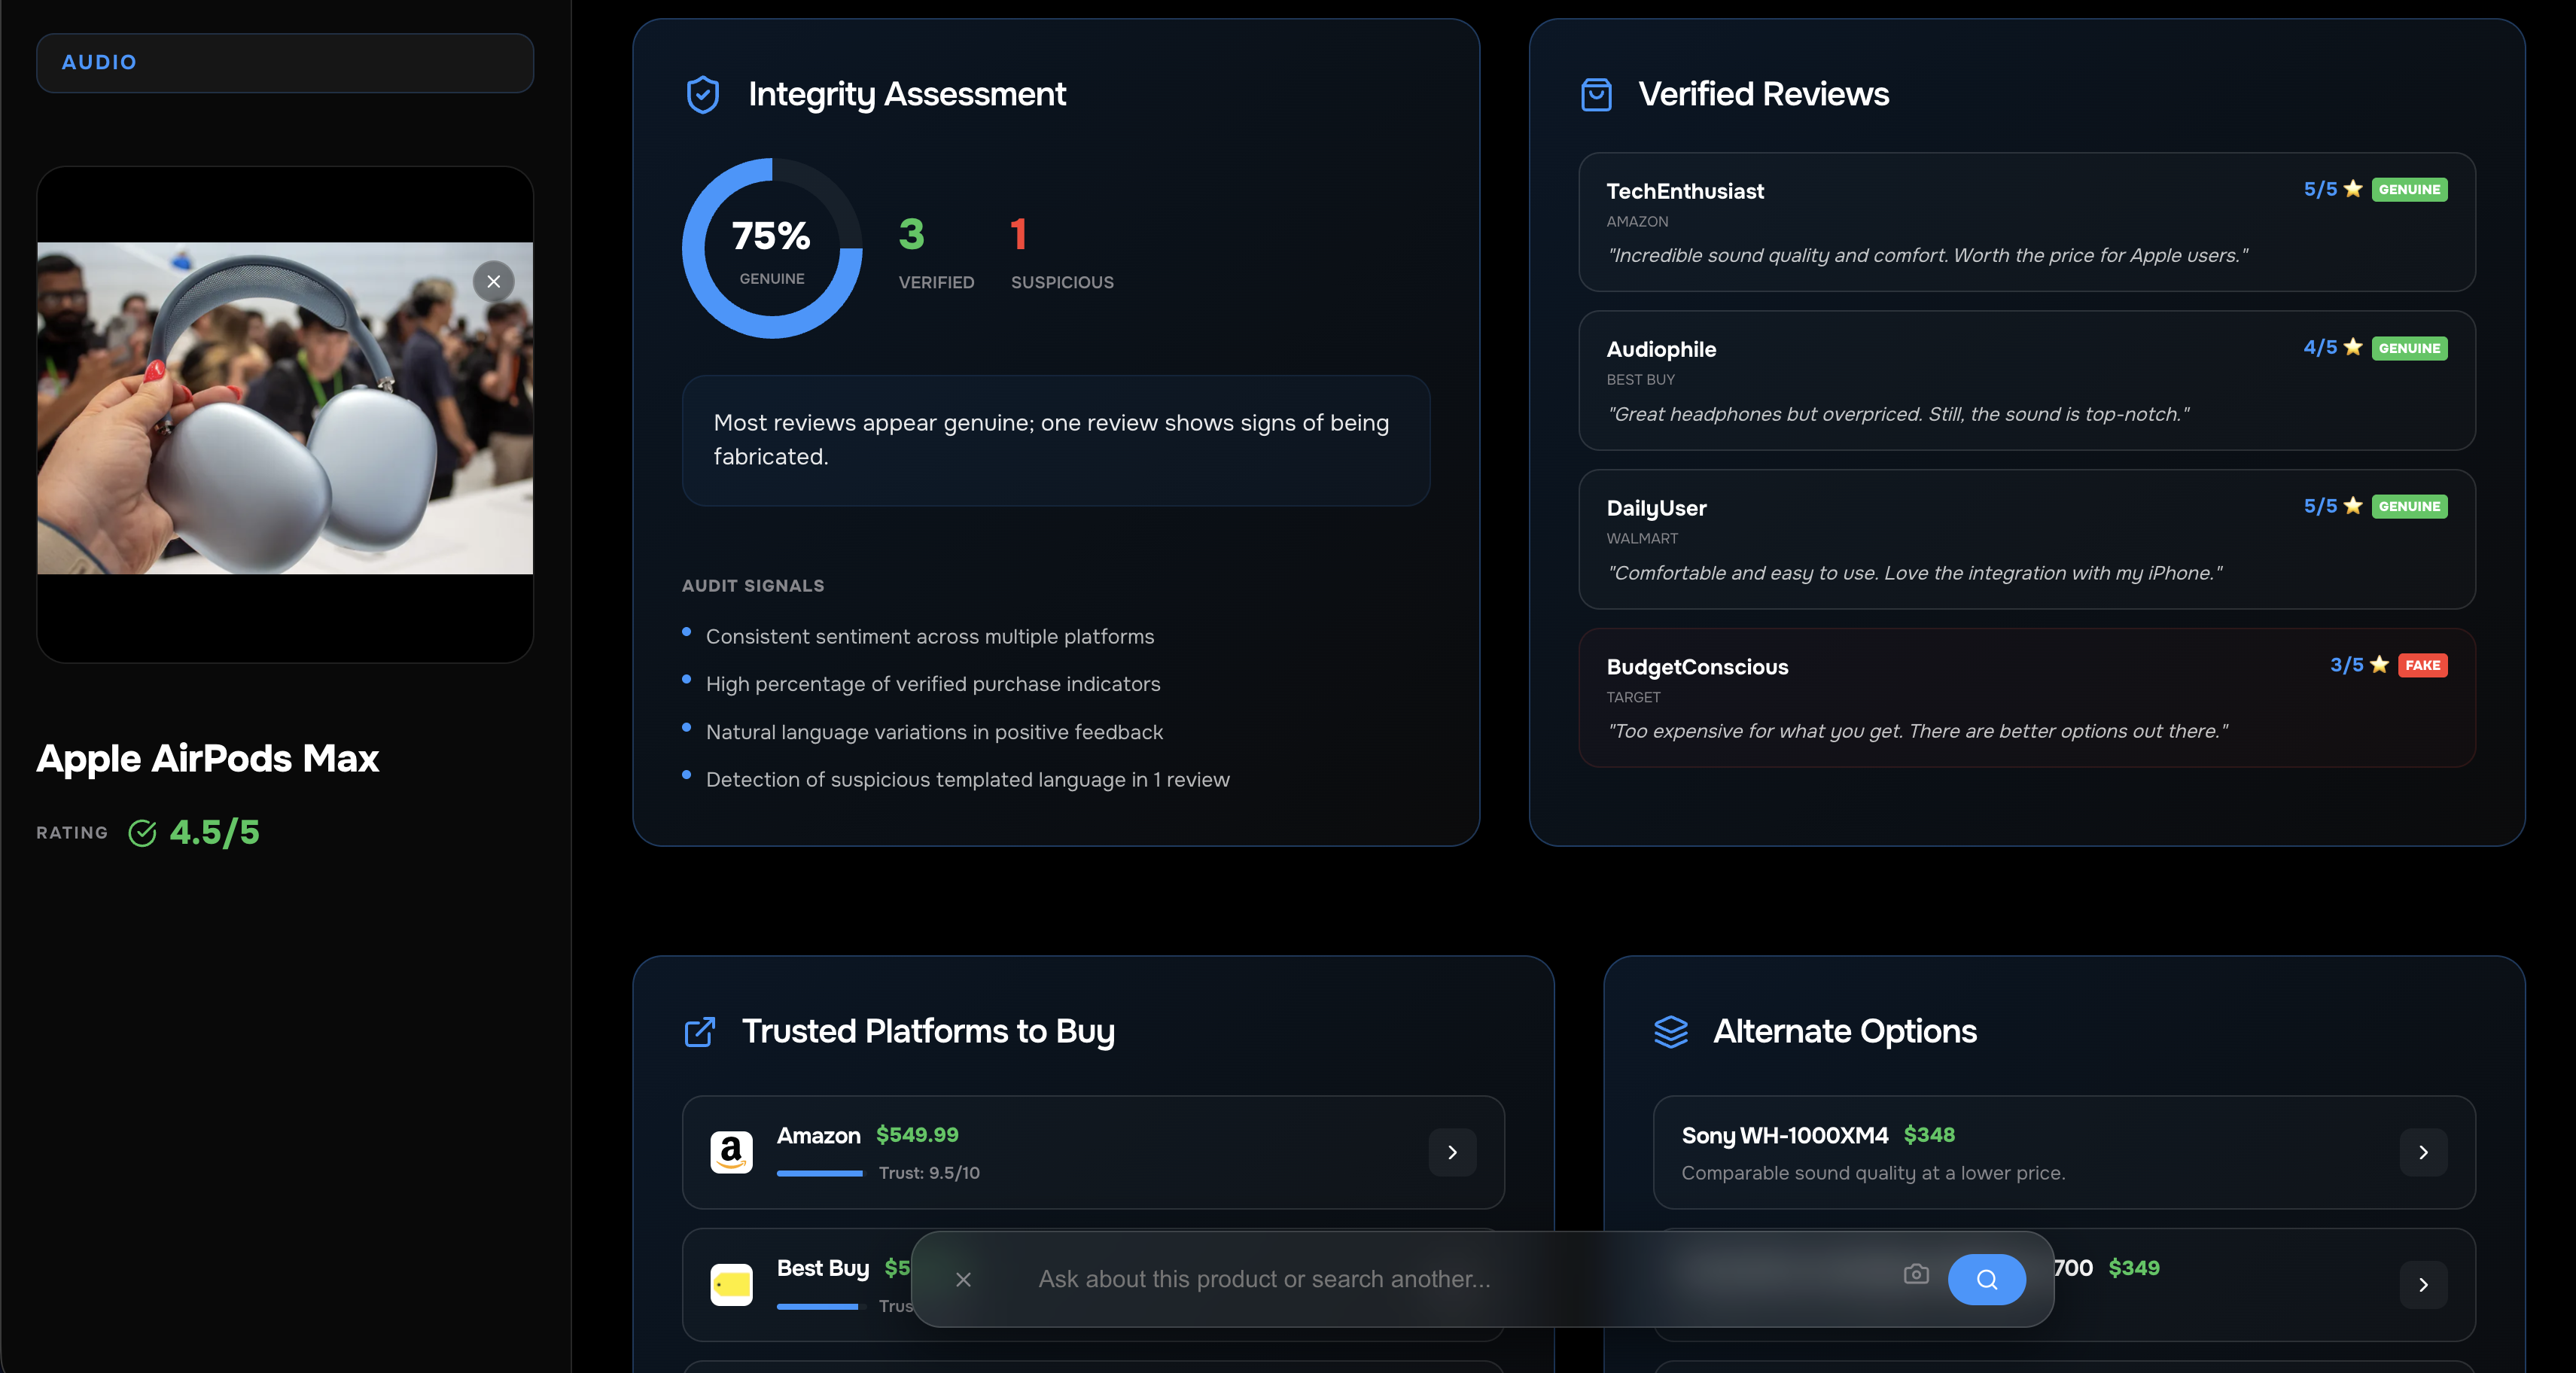This screenshot has height=1373, width=2576.
Task: Click the Verified Reviews shopping bag icon
Action: click(x=1596, y=95)
